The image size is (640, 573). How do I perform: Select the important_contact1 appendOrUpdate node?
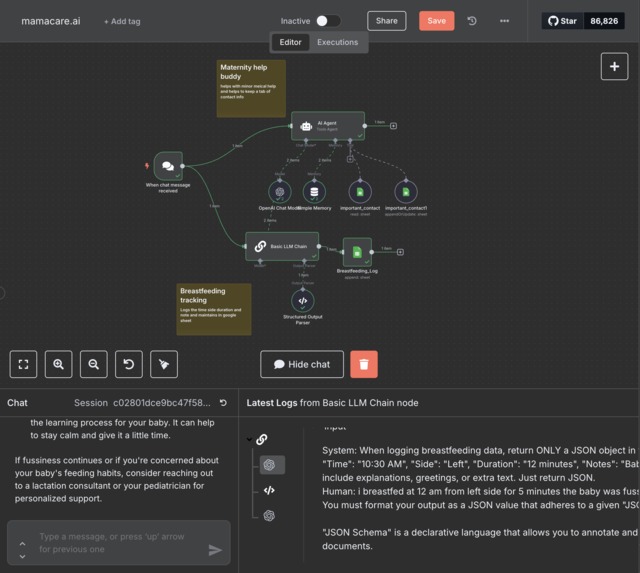pyautogui.click(x=406, y=191)
